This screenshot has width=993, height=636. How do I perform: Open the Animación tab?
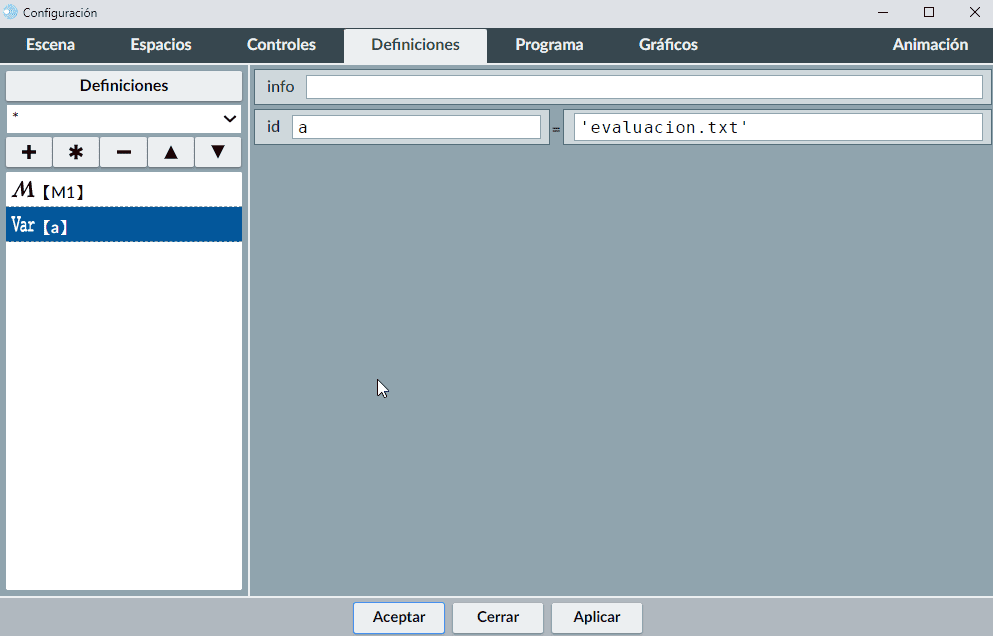(930, 45)
